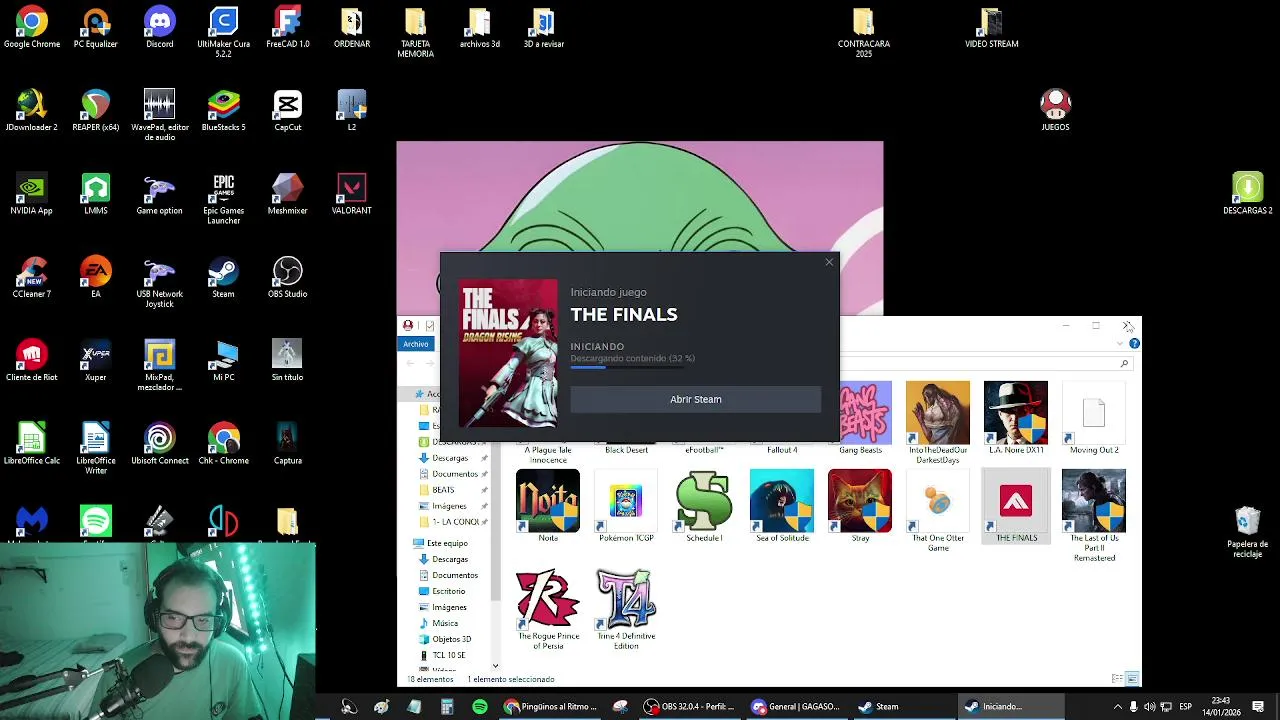Select Trine 4 Definitive Edition shortcut
Screen dimensions: 1280x720
point(626,609)
